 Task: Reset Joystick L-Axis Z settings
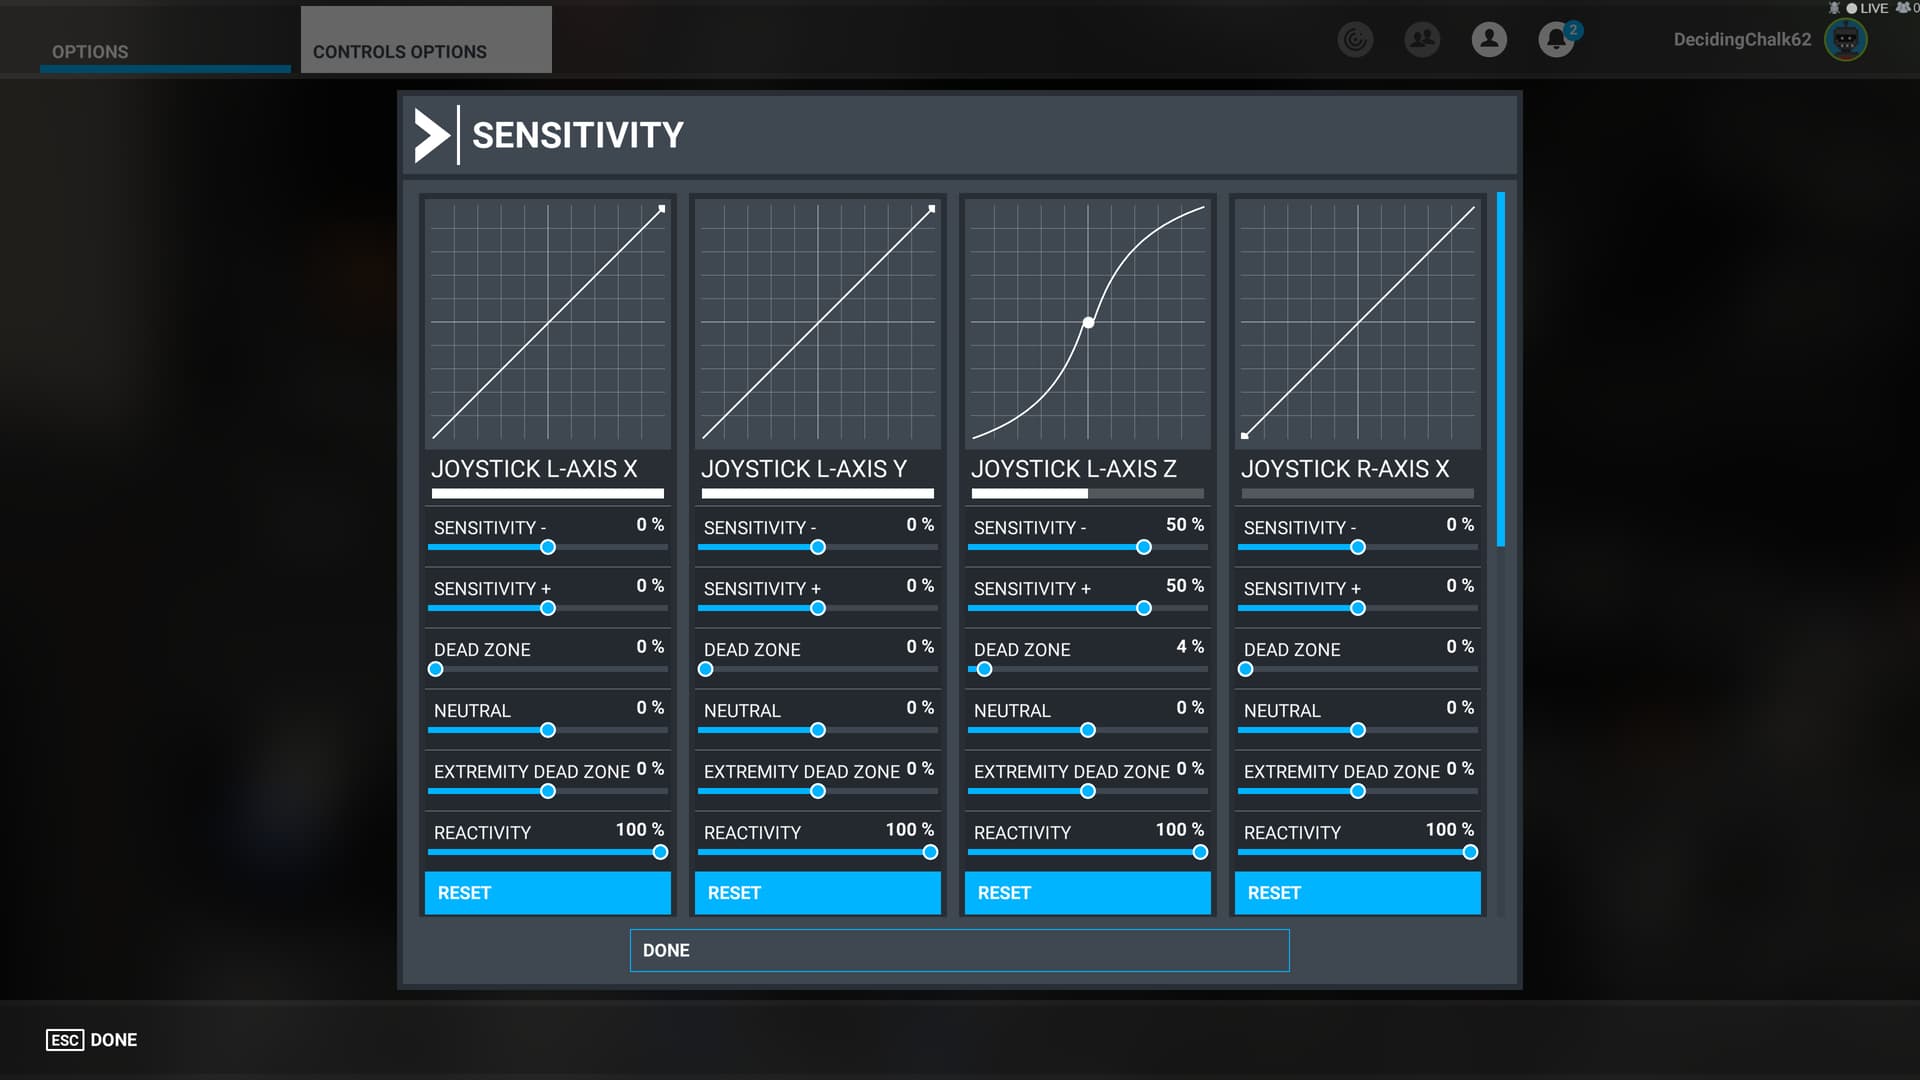coord(1087,892)
